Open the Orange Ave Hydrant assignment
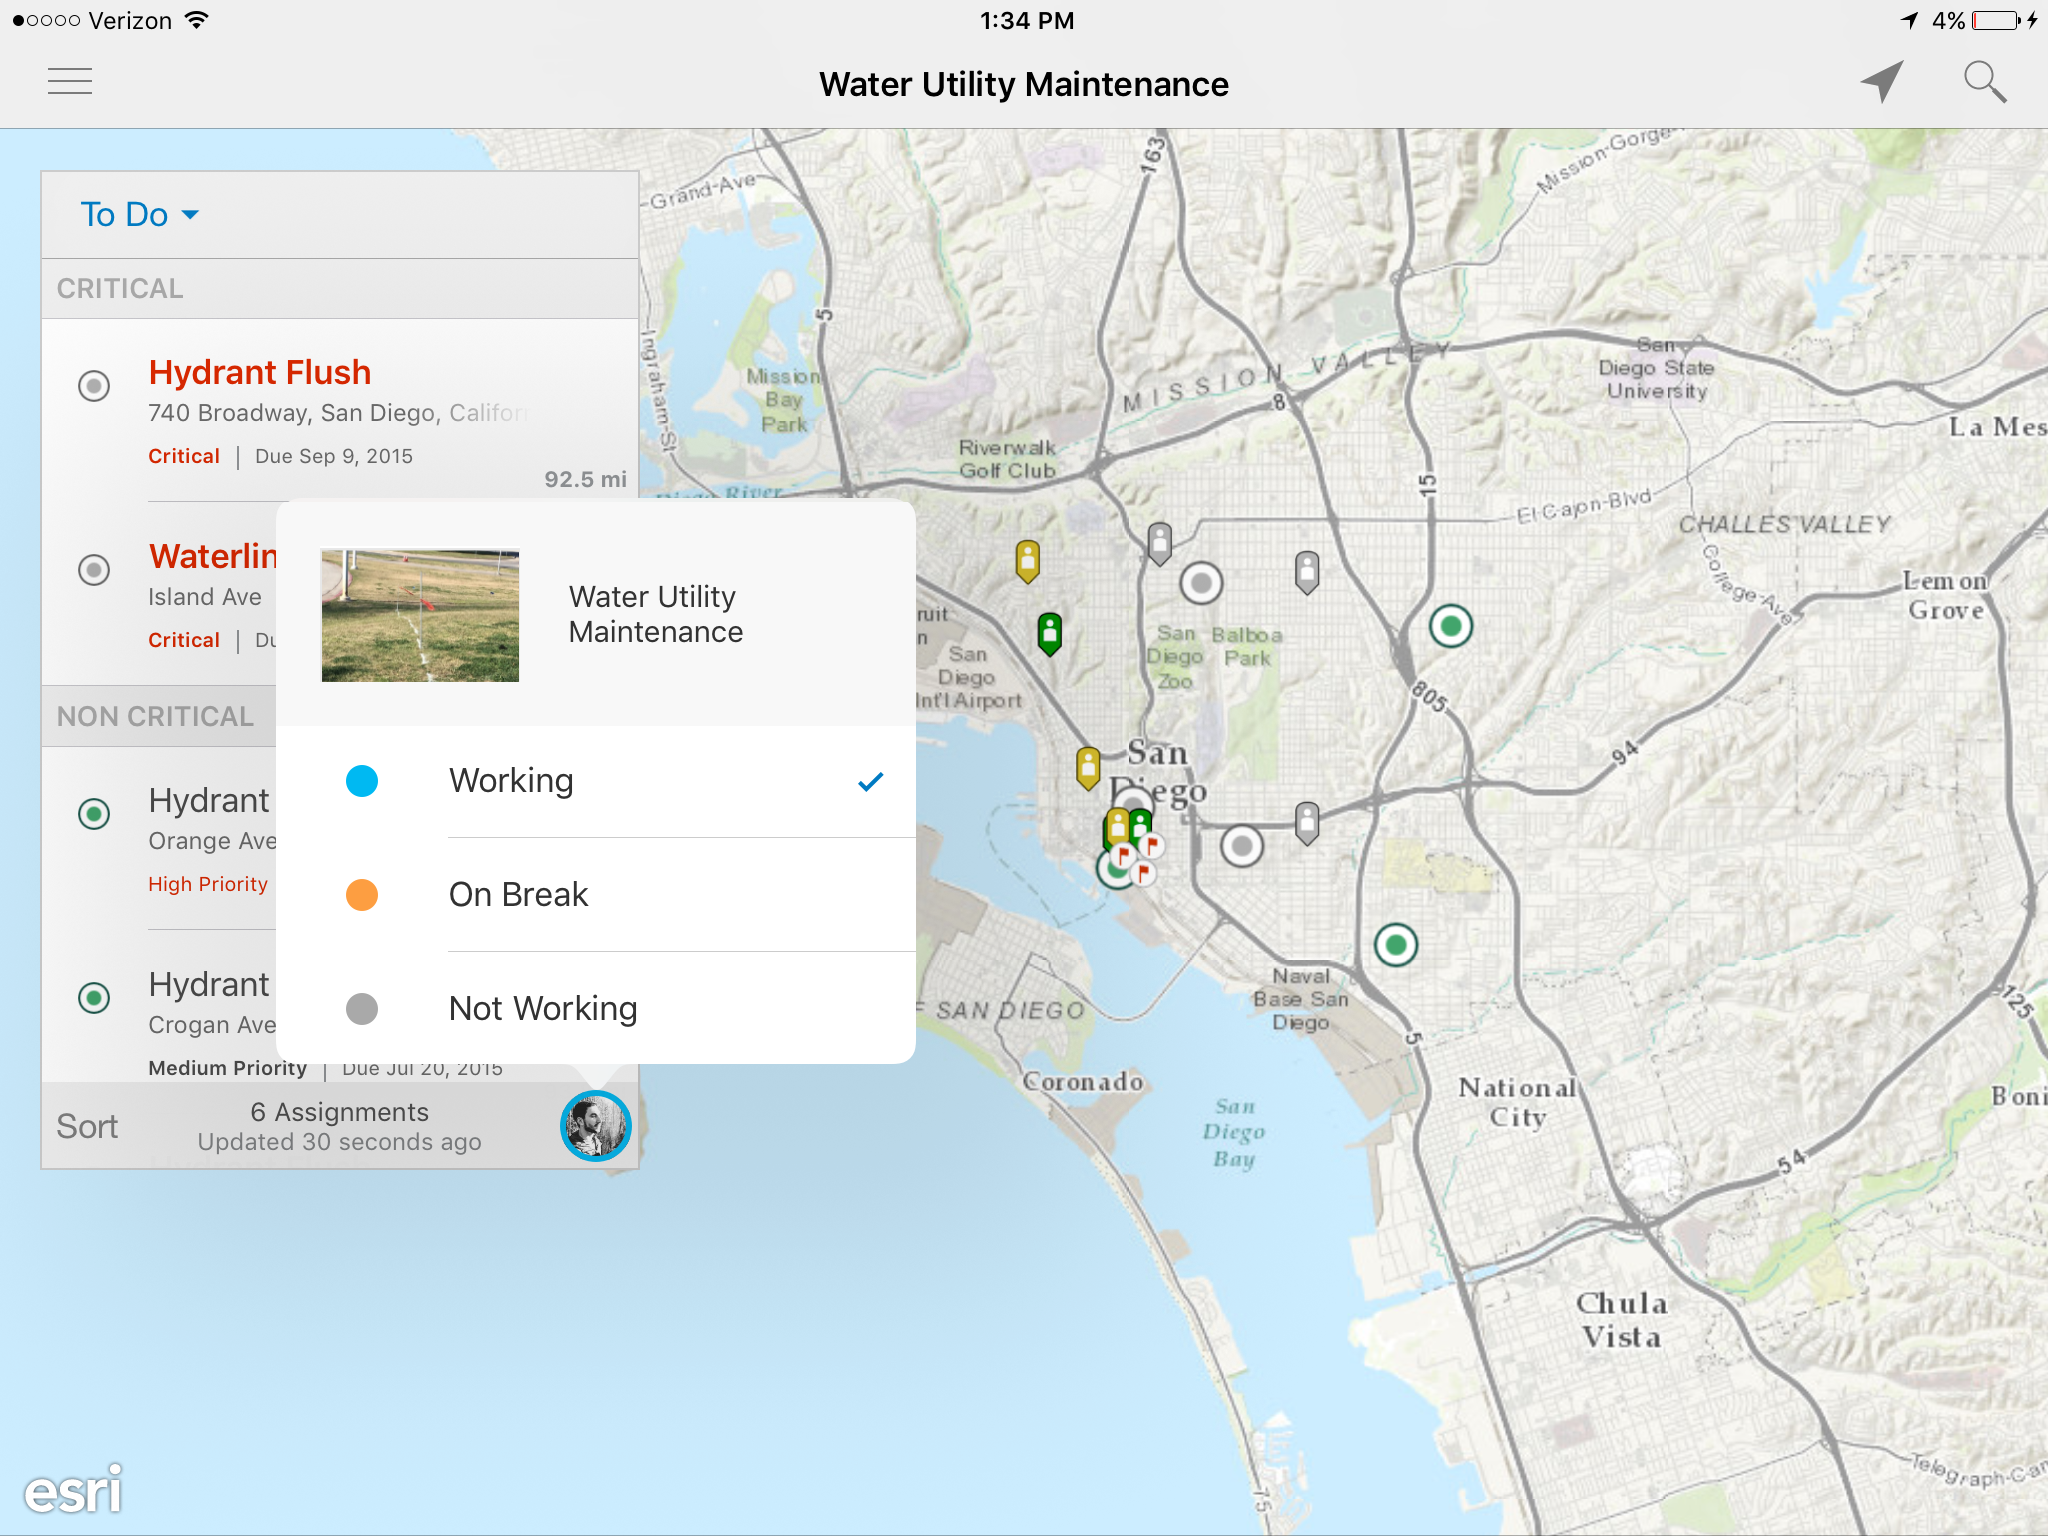Viewport: 2048px width, 1536px height. coord(160,838)
